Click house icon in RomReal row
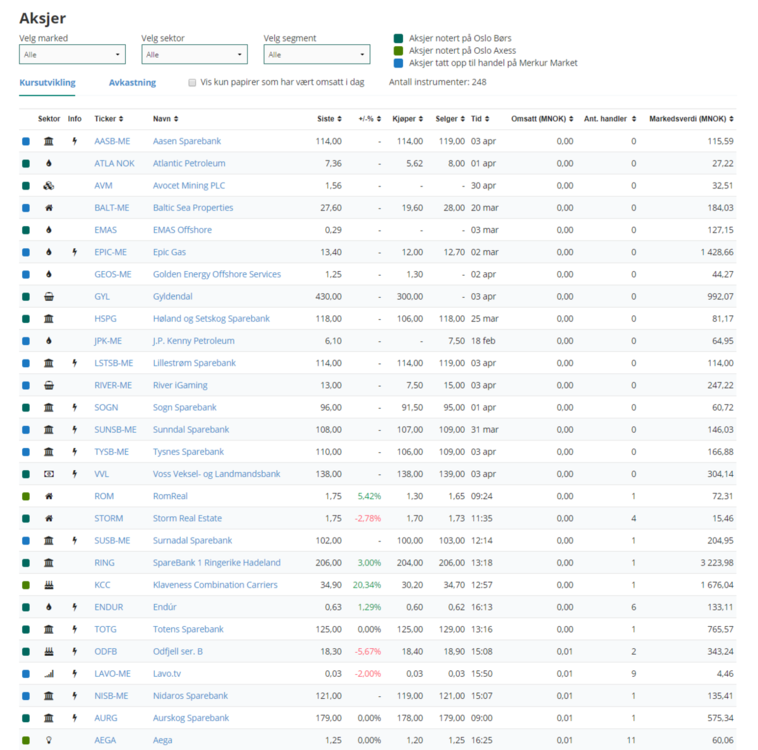The height and width of the screenshot is (750, 758). tap(49, 496)
